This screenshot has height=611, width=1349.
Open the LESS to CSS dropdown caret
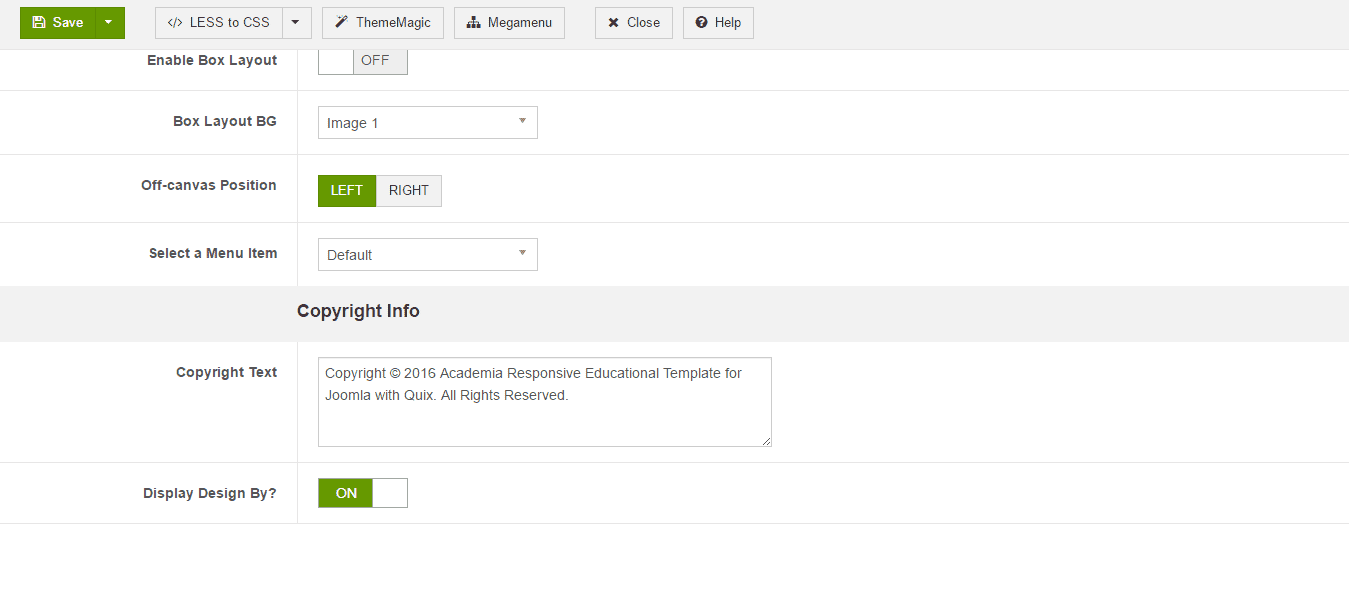tap(296, 23)
